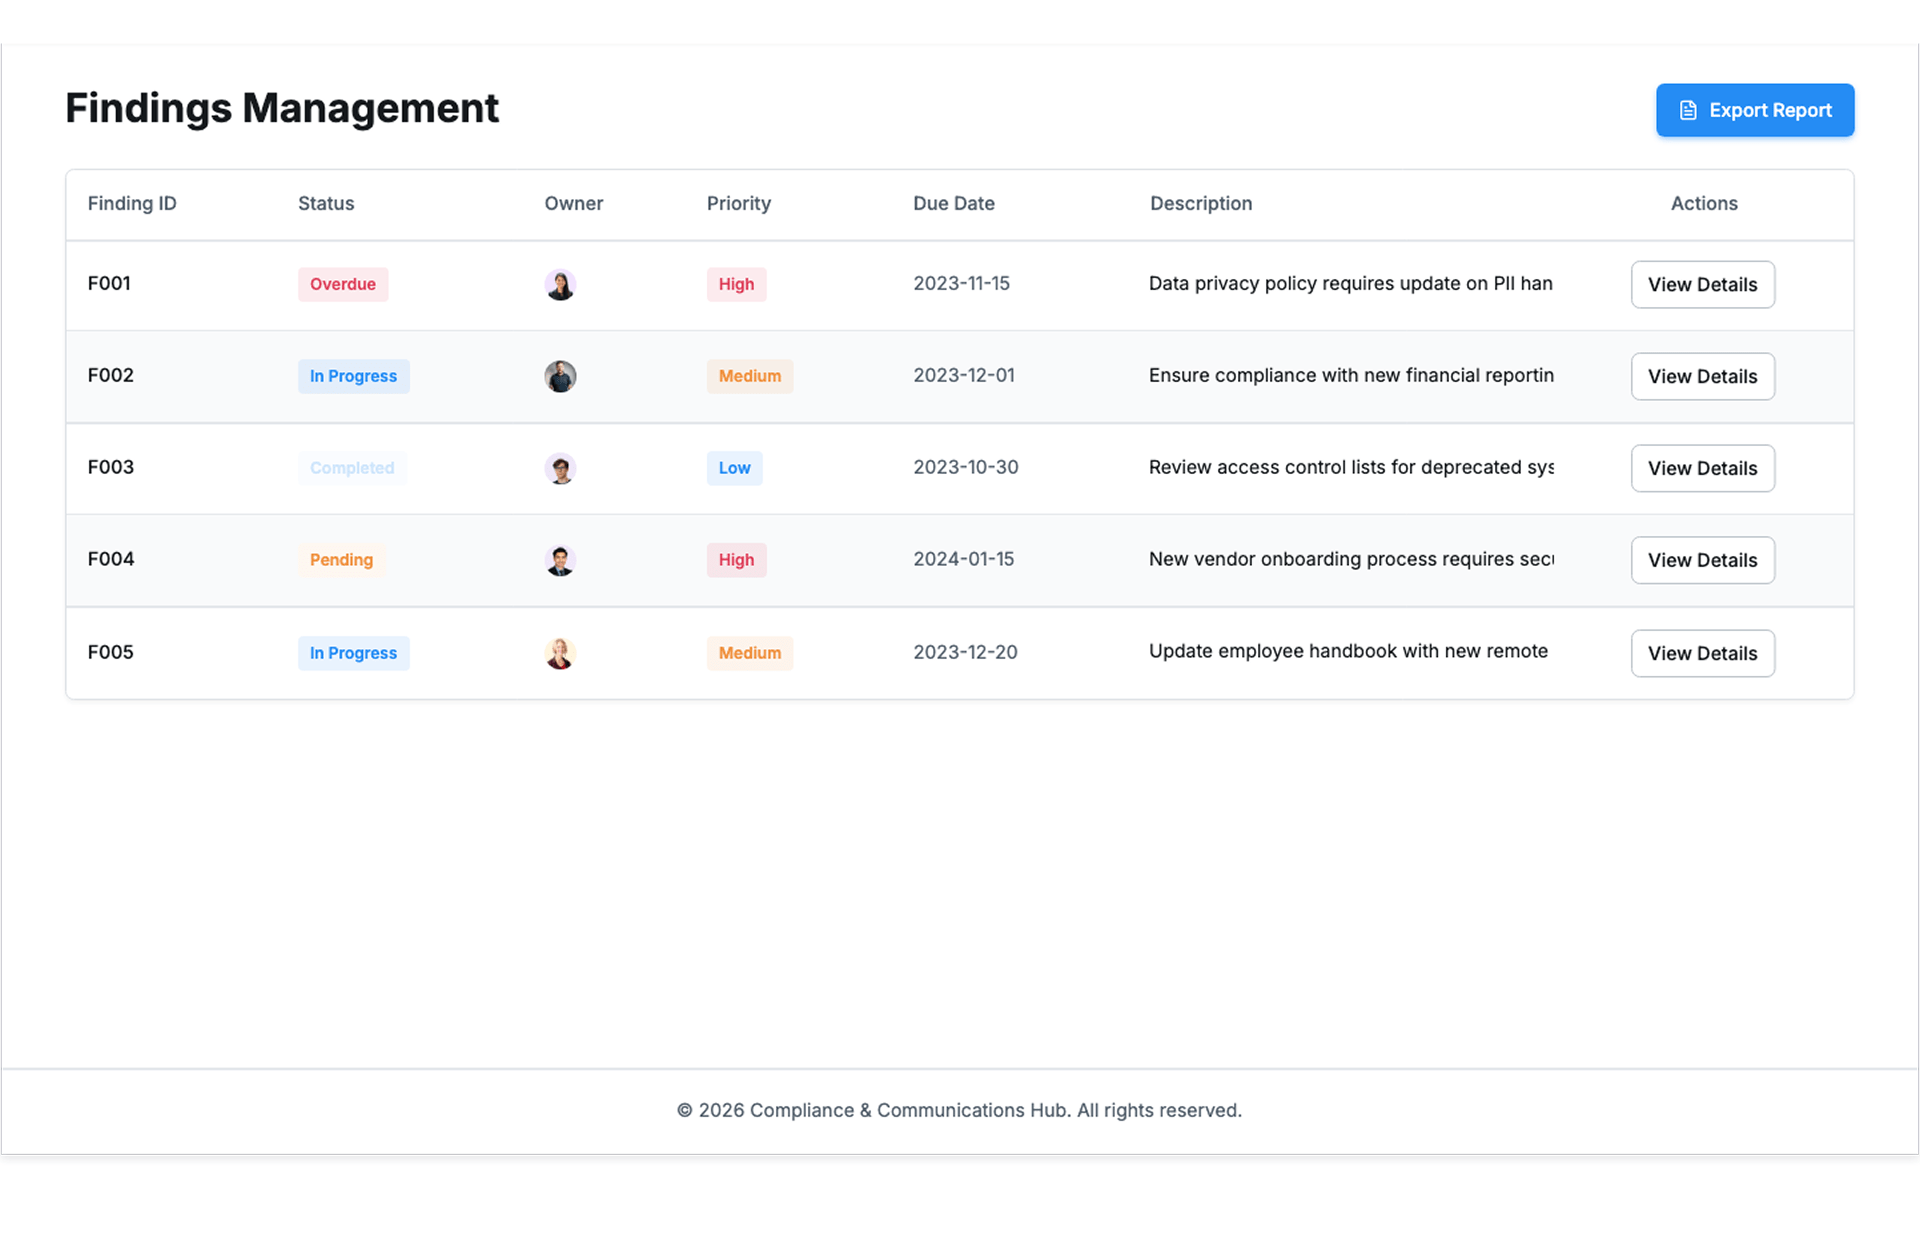Click the Finding ID column header
Screen dimensions: 1920x1248
pyautogui.click(x=132, y=204)
